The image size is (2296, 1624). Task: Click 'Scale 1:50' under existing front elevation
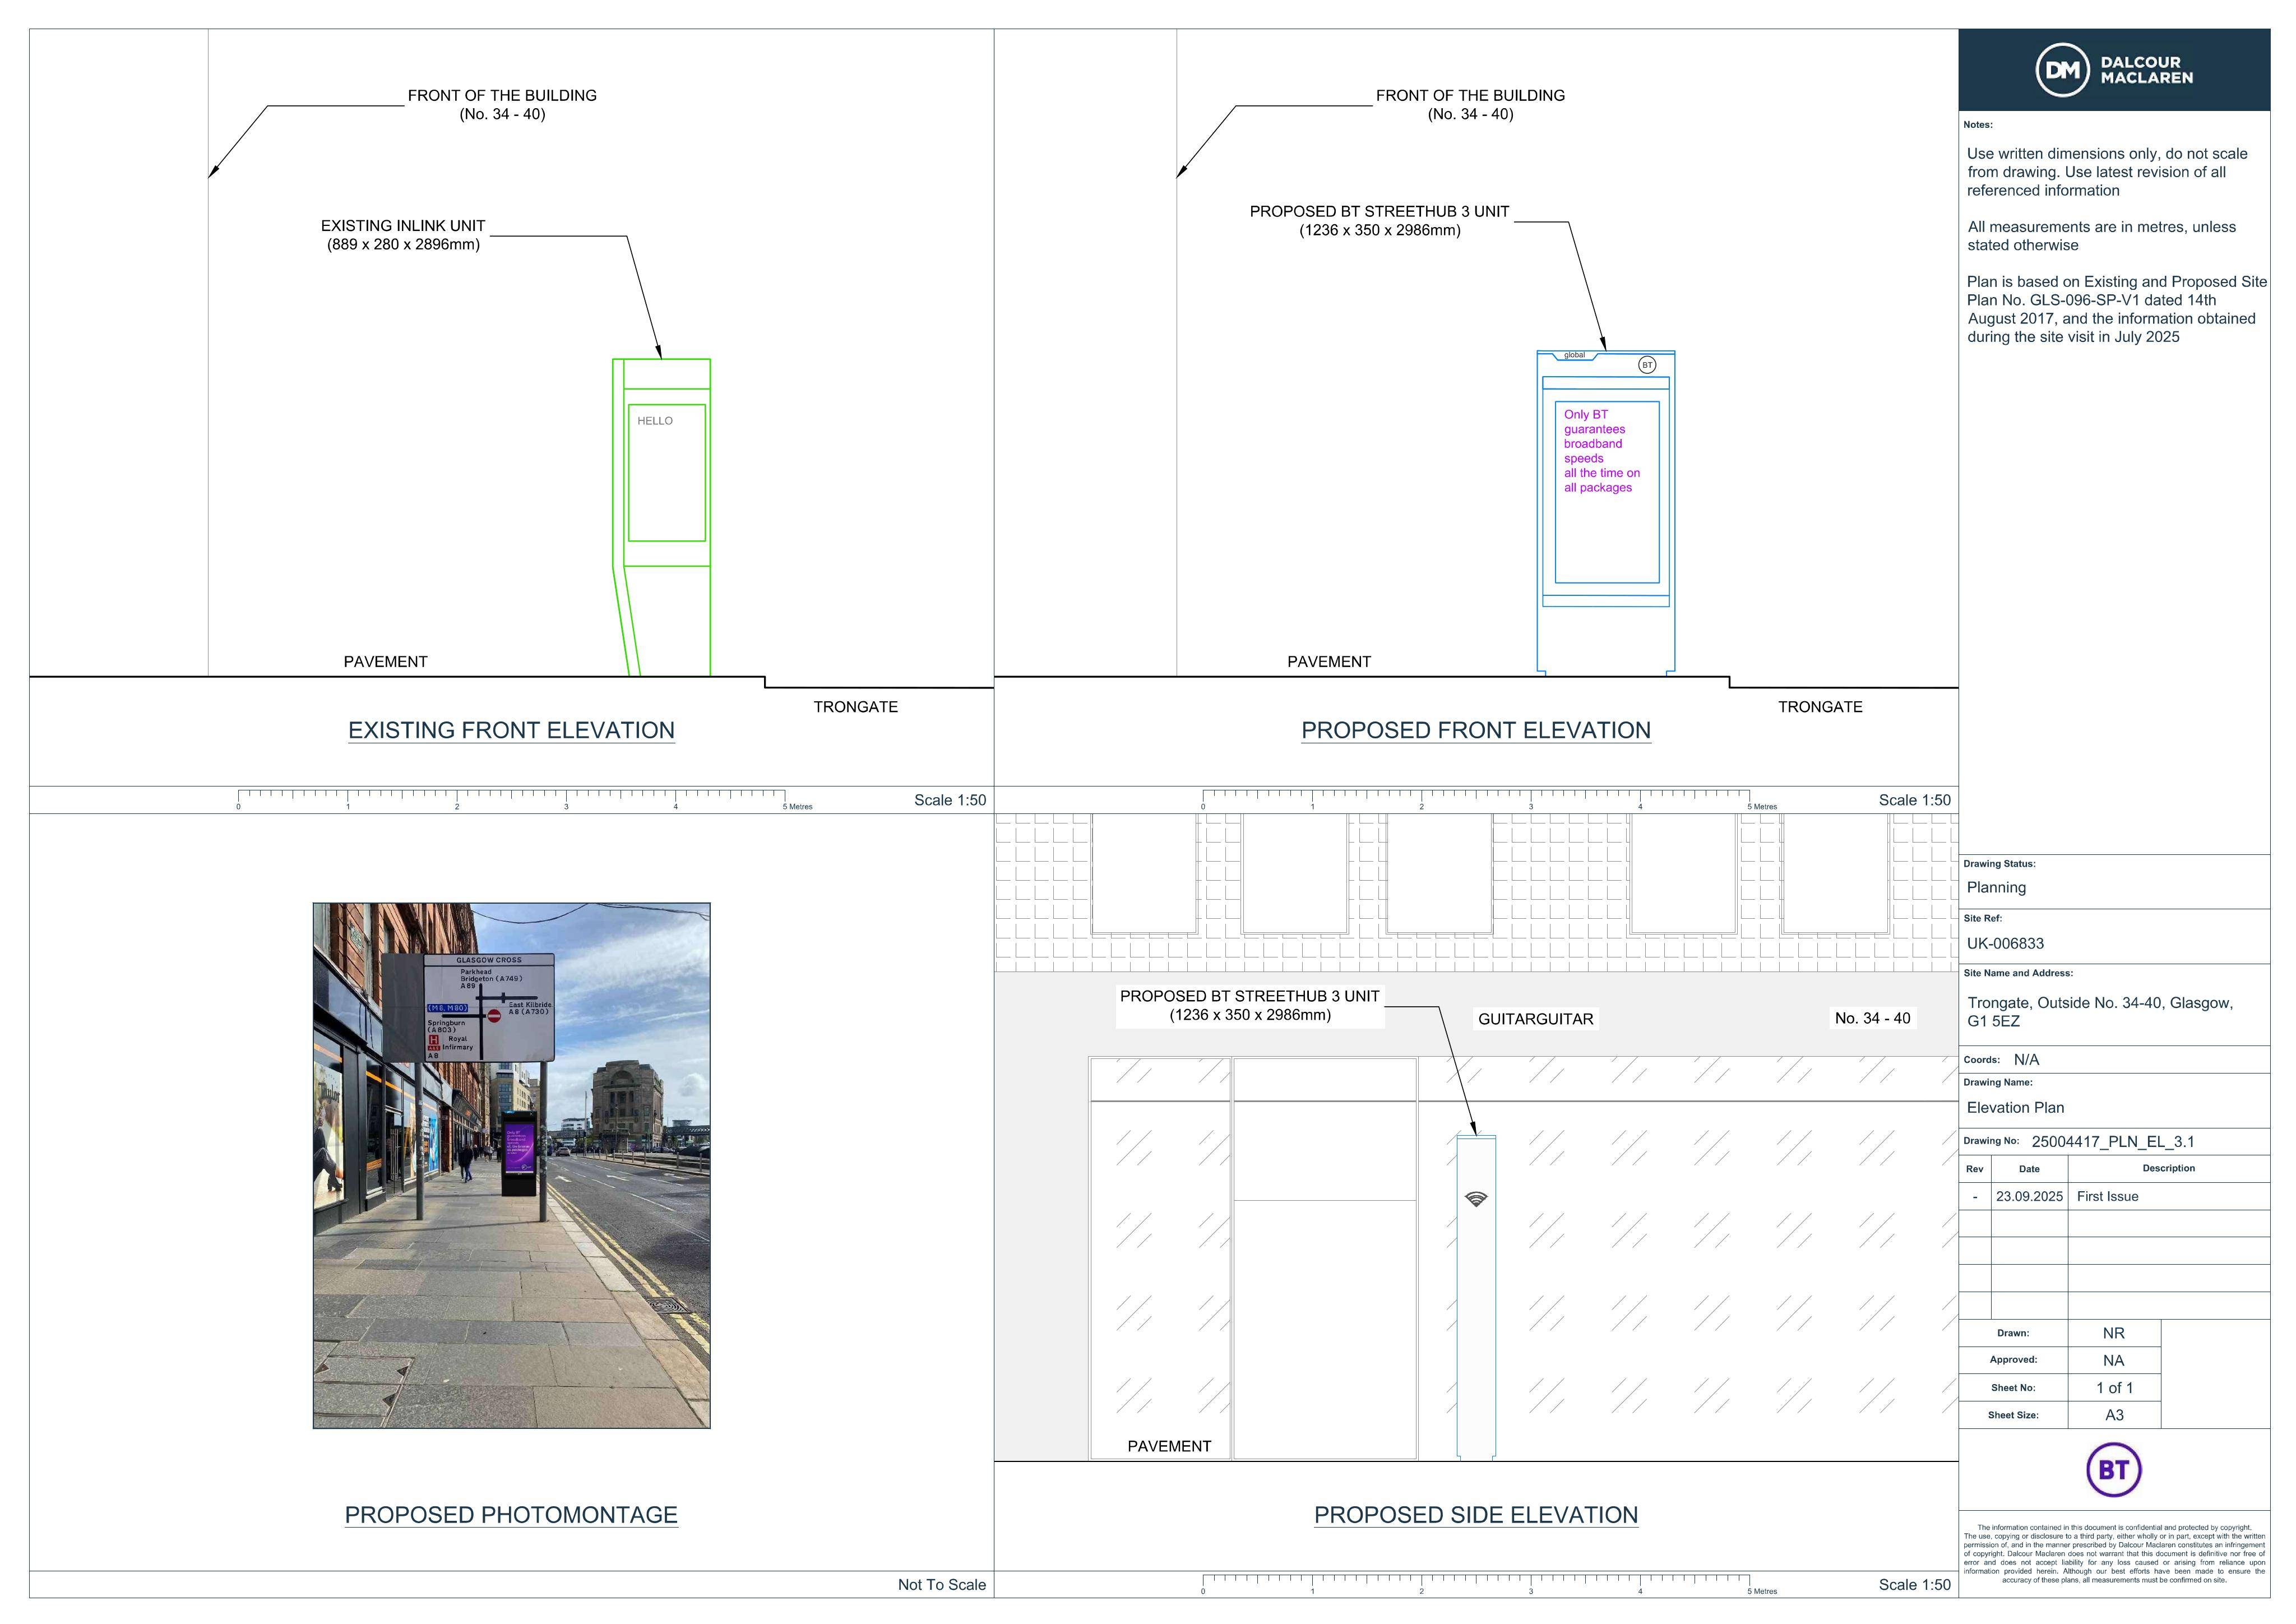click(949, 800)
